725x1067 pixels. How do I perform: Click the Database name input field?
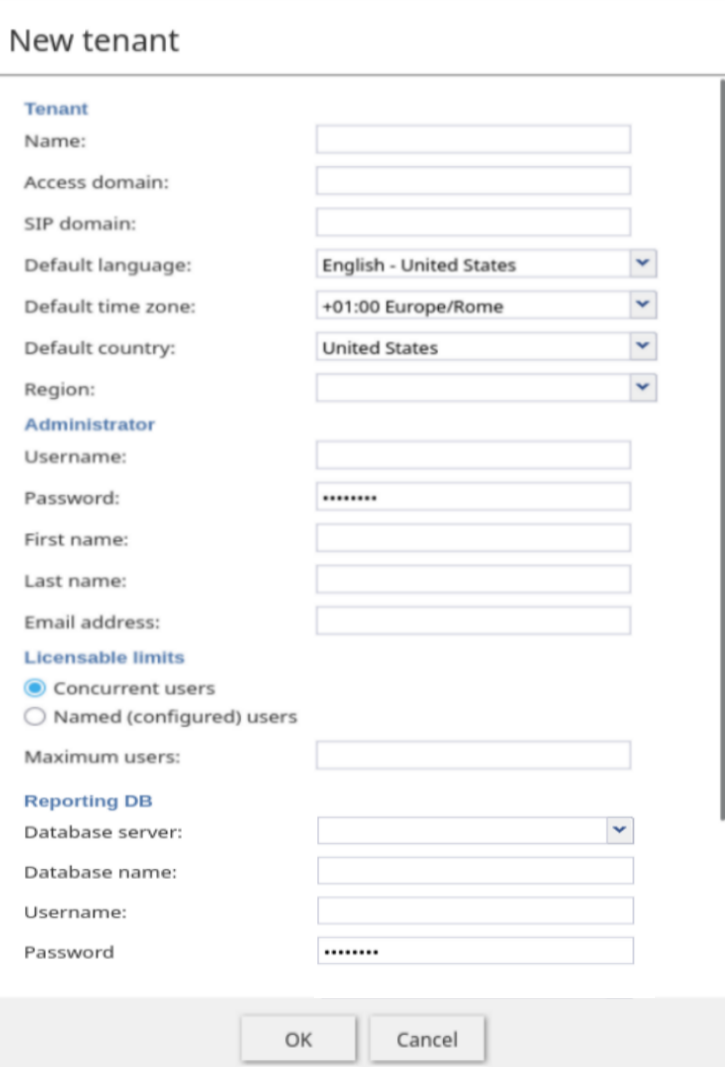pyautogui.click(x=475, y=871)
